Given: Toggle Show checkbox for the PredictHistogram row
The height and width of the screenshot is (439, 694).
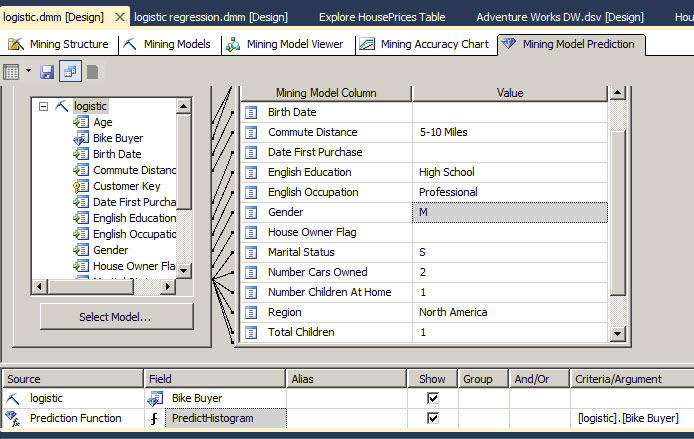Looking at the screenshot, I should [432, 418].
